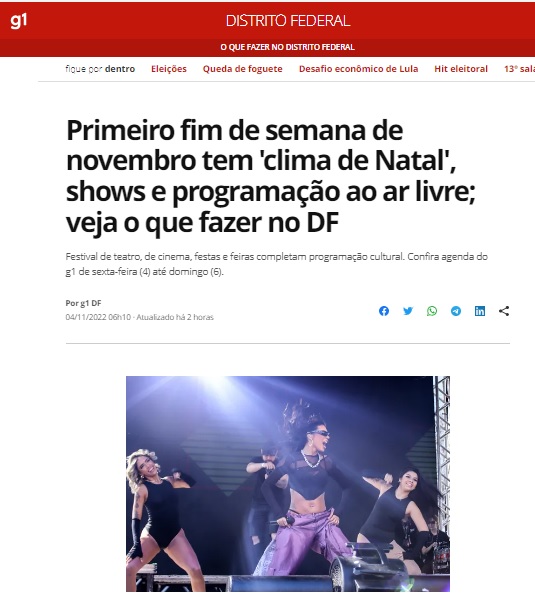Image resolution: width=535 pixels, height=610 pixels.
Task: Open the Hit eleitoral topic
Action: 461,69
